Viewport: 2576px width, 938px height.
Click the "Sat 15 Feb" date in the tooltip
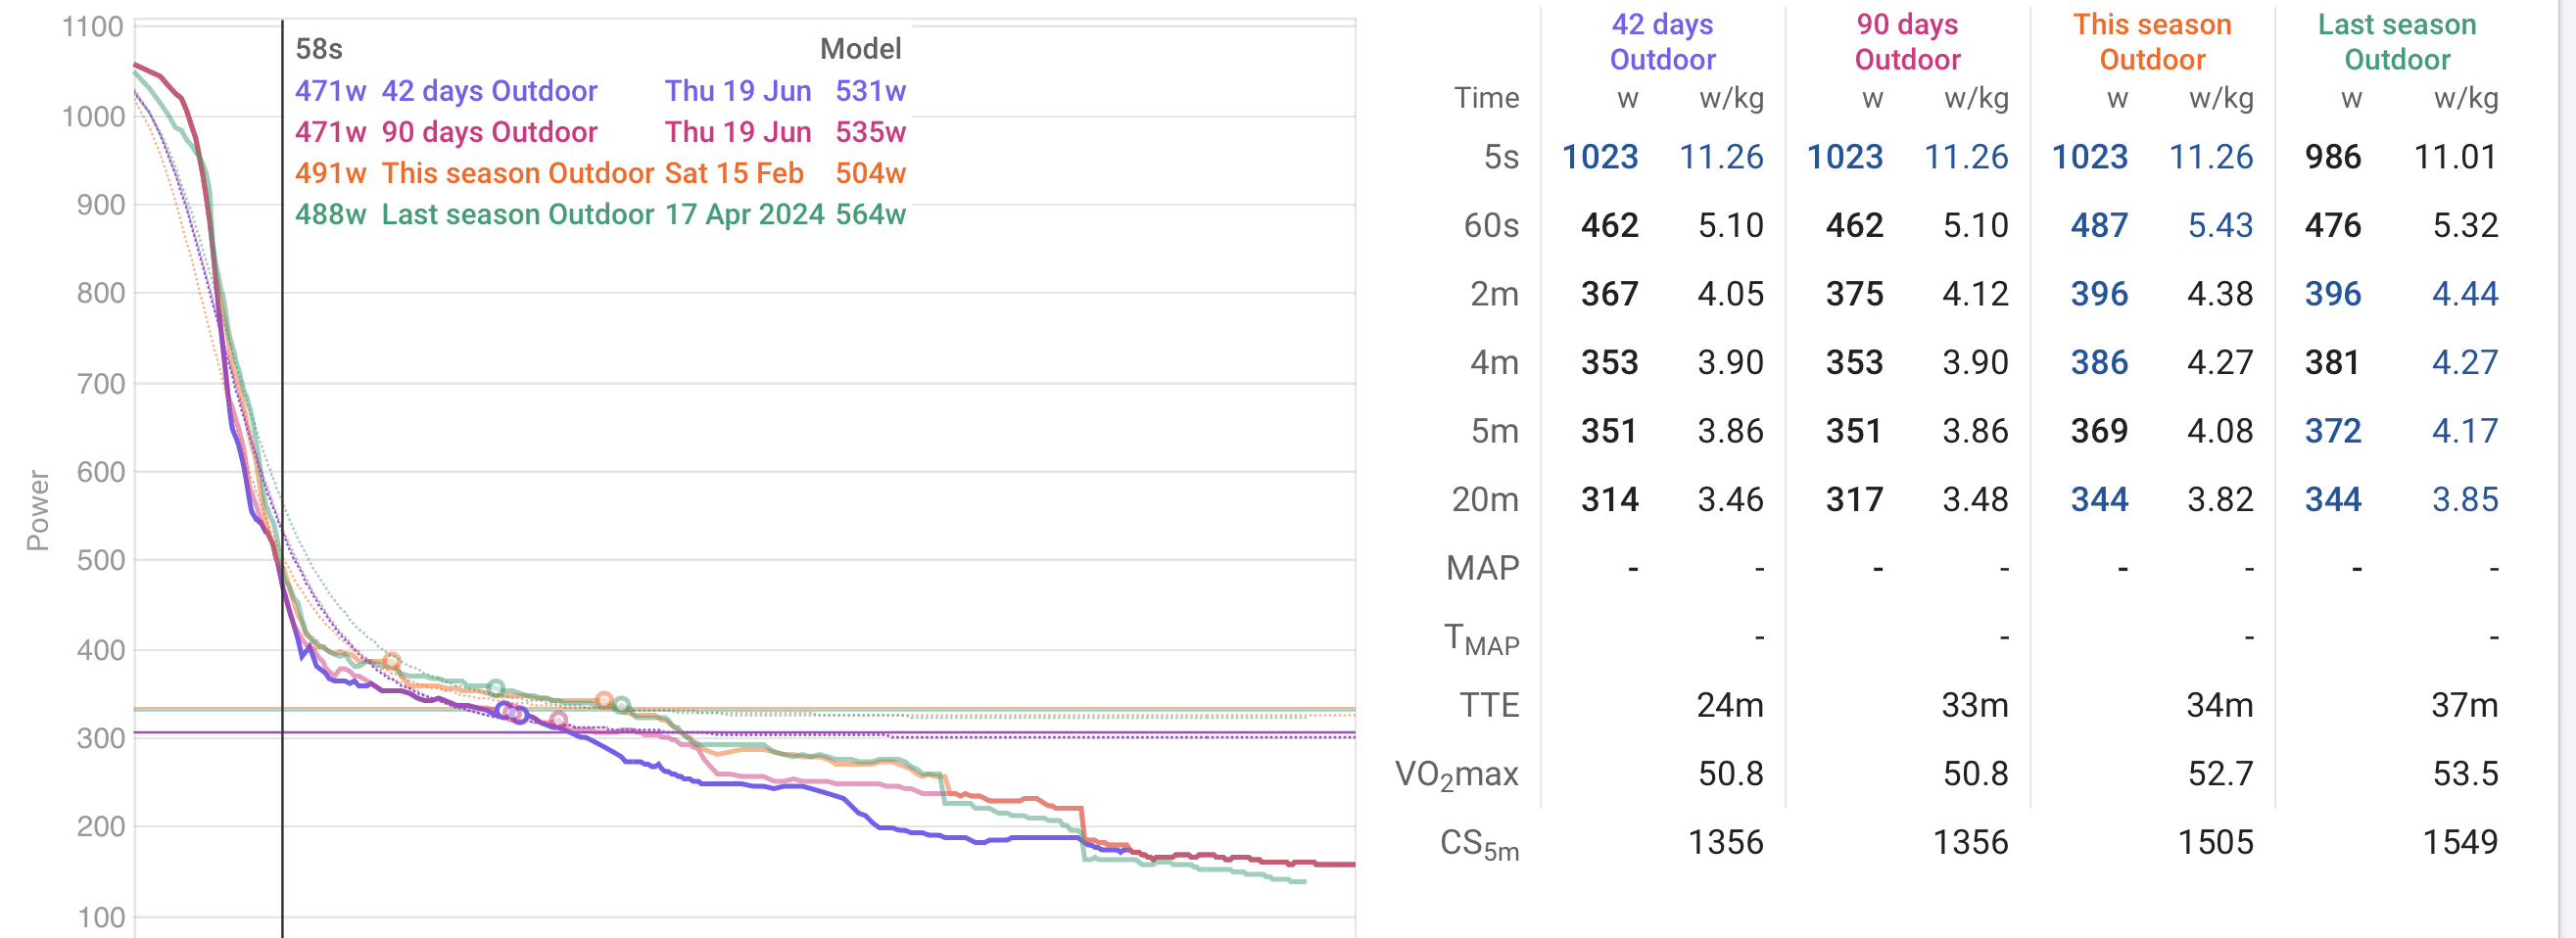coord(734,173)
